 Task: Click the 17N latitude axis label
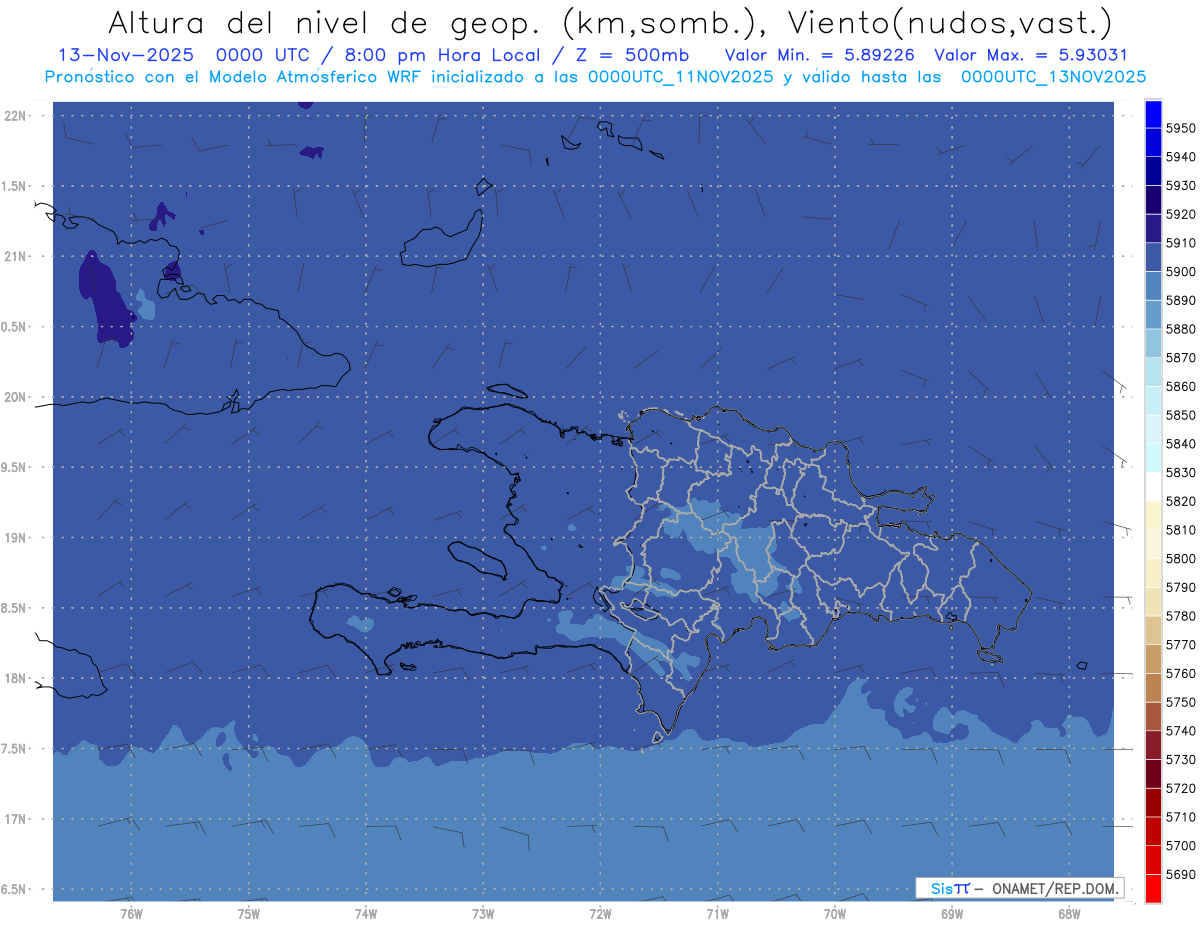pyautogui.click(x=16, y=820)
